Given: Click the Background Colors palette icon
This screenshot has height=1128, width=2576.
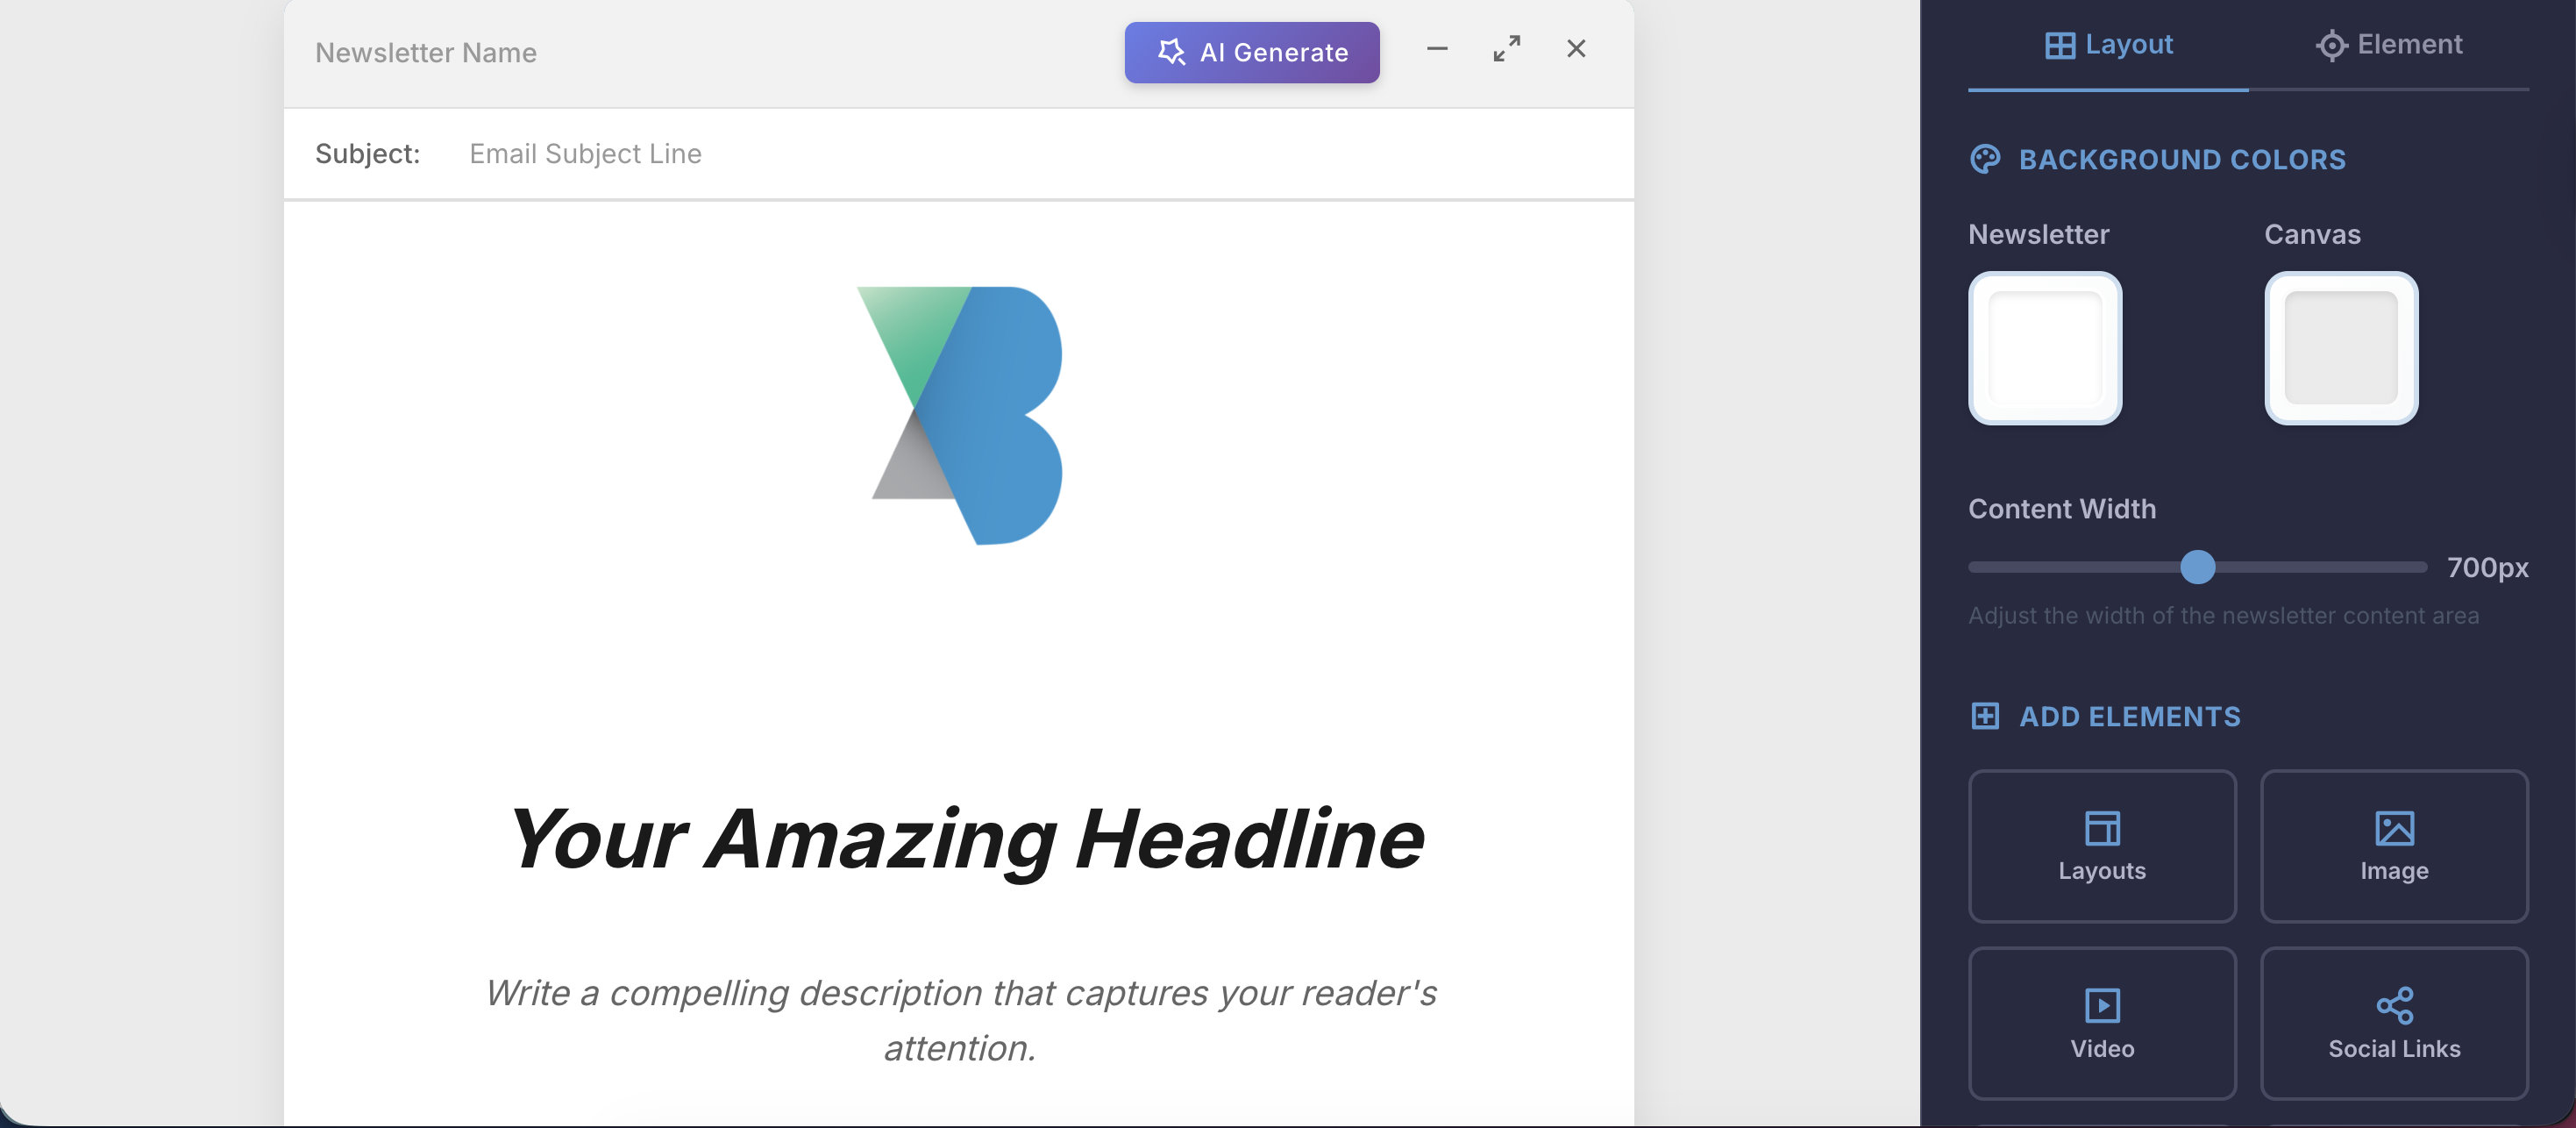Looking at the screenshot, I should (1985, 158).
